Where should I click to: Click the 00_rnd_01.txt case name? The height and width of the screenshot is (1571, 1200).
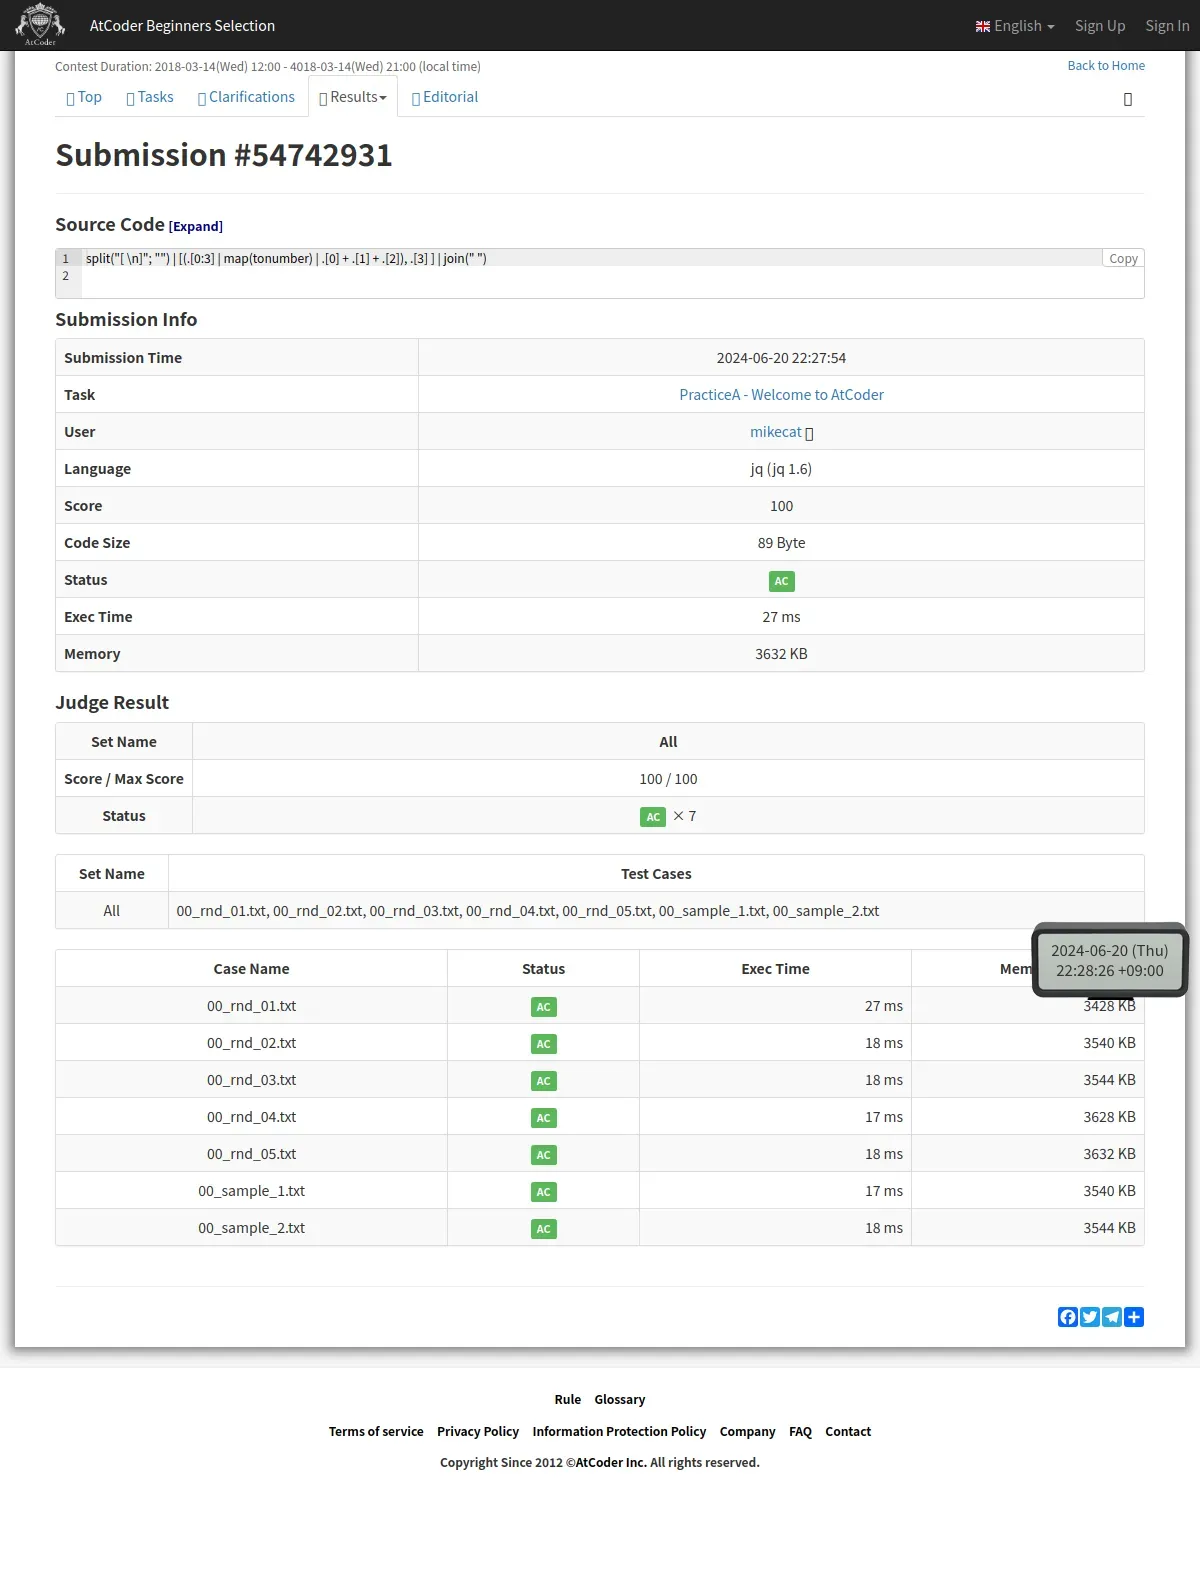[x=251, y=1006]
